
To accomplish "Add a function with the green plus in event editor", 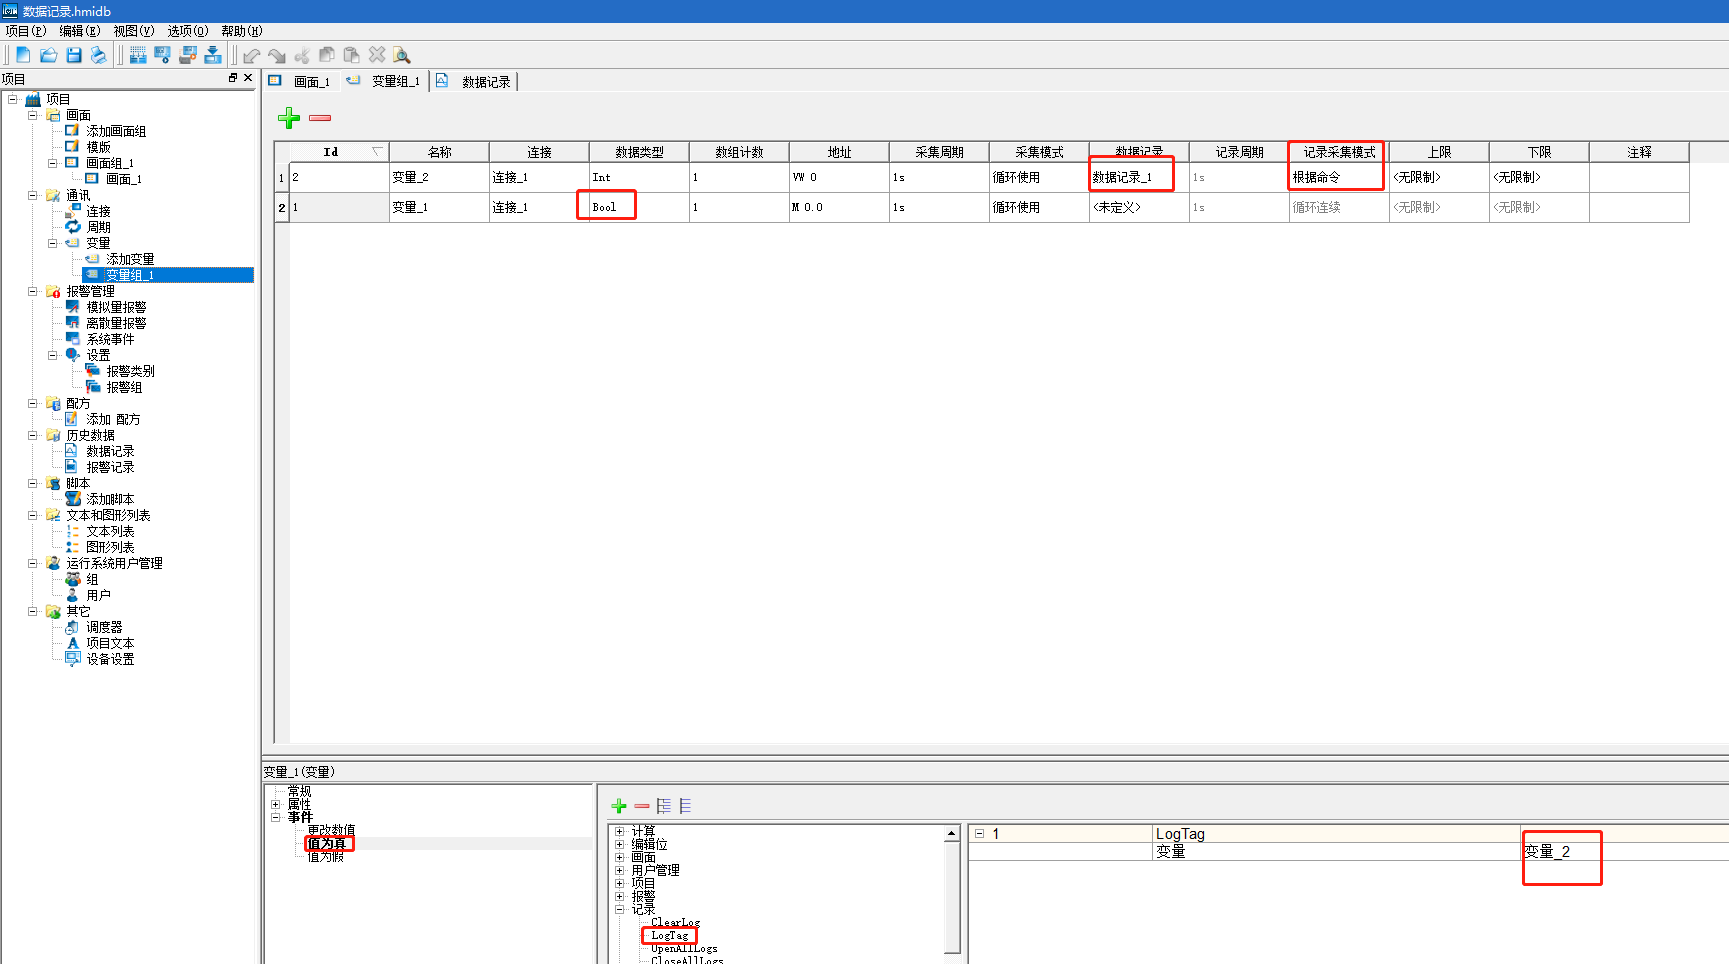I will coord(619,806).
